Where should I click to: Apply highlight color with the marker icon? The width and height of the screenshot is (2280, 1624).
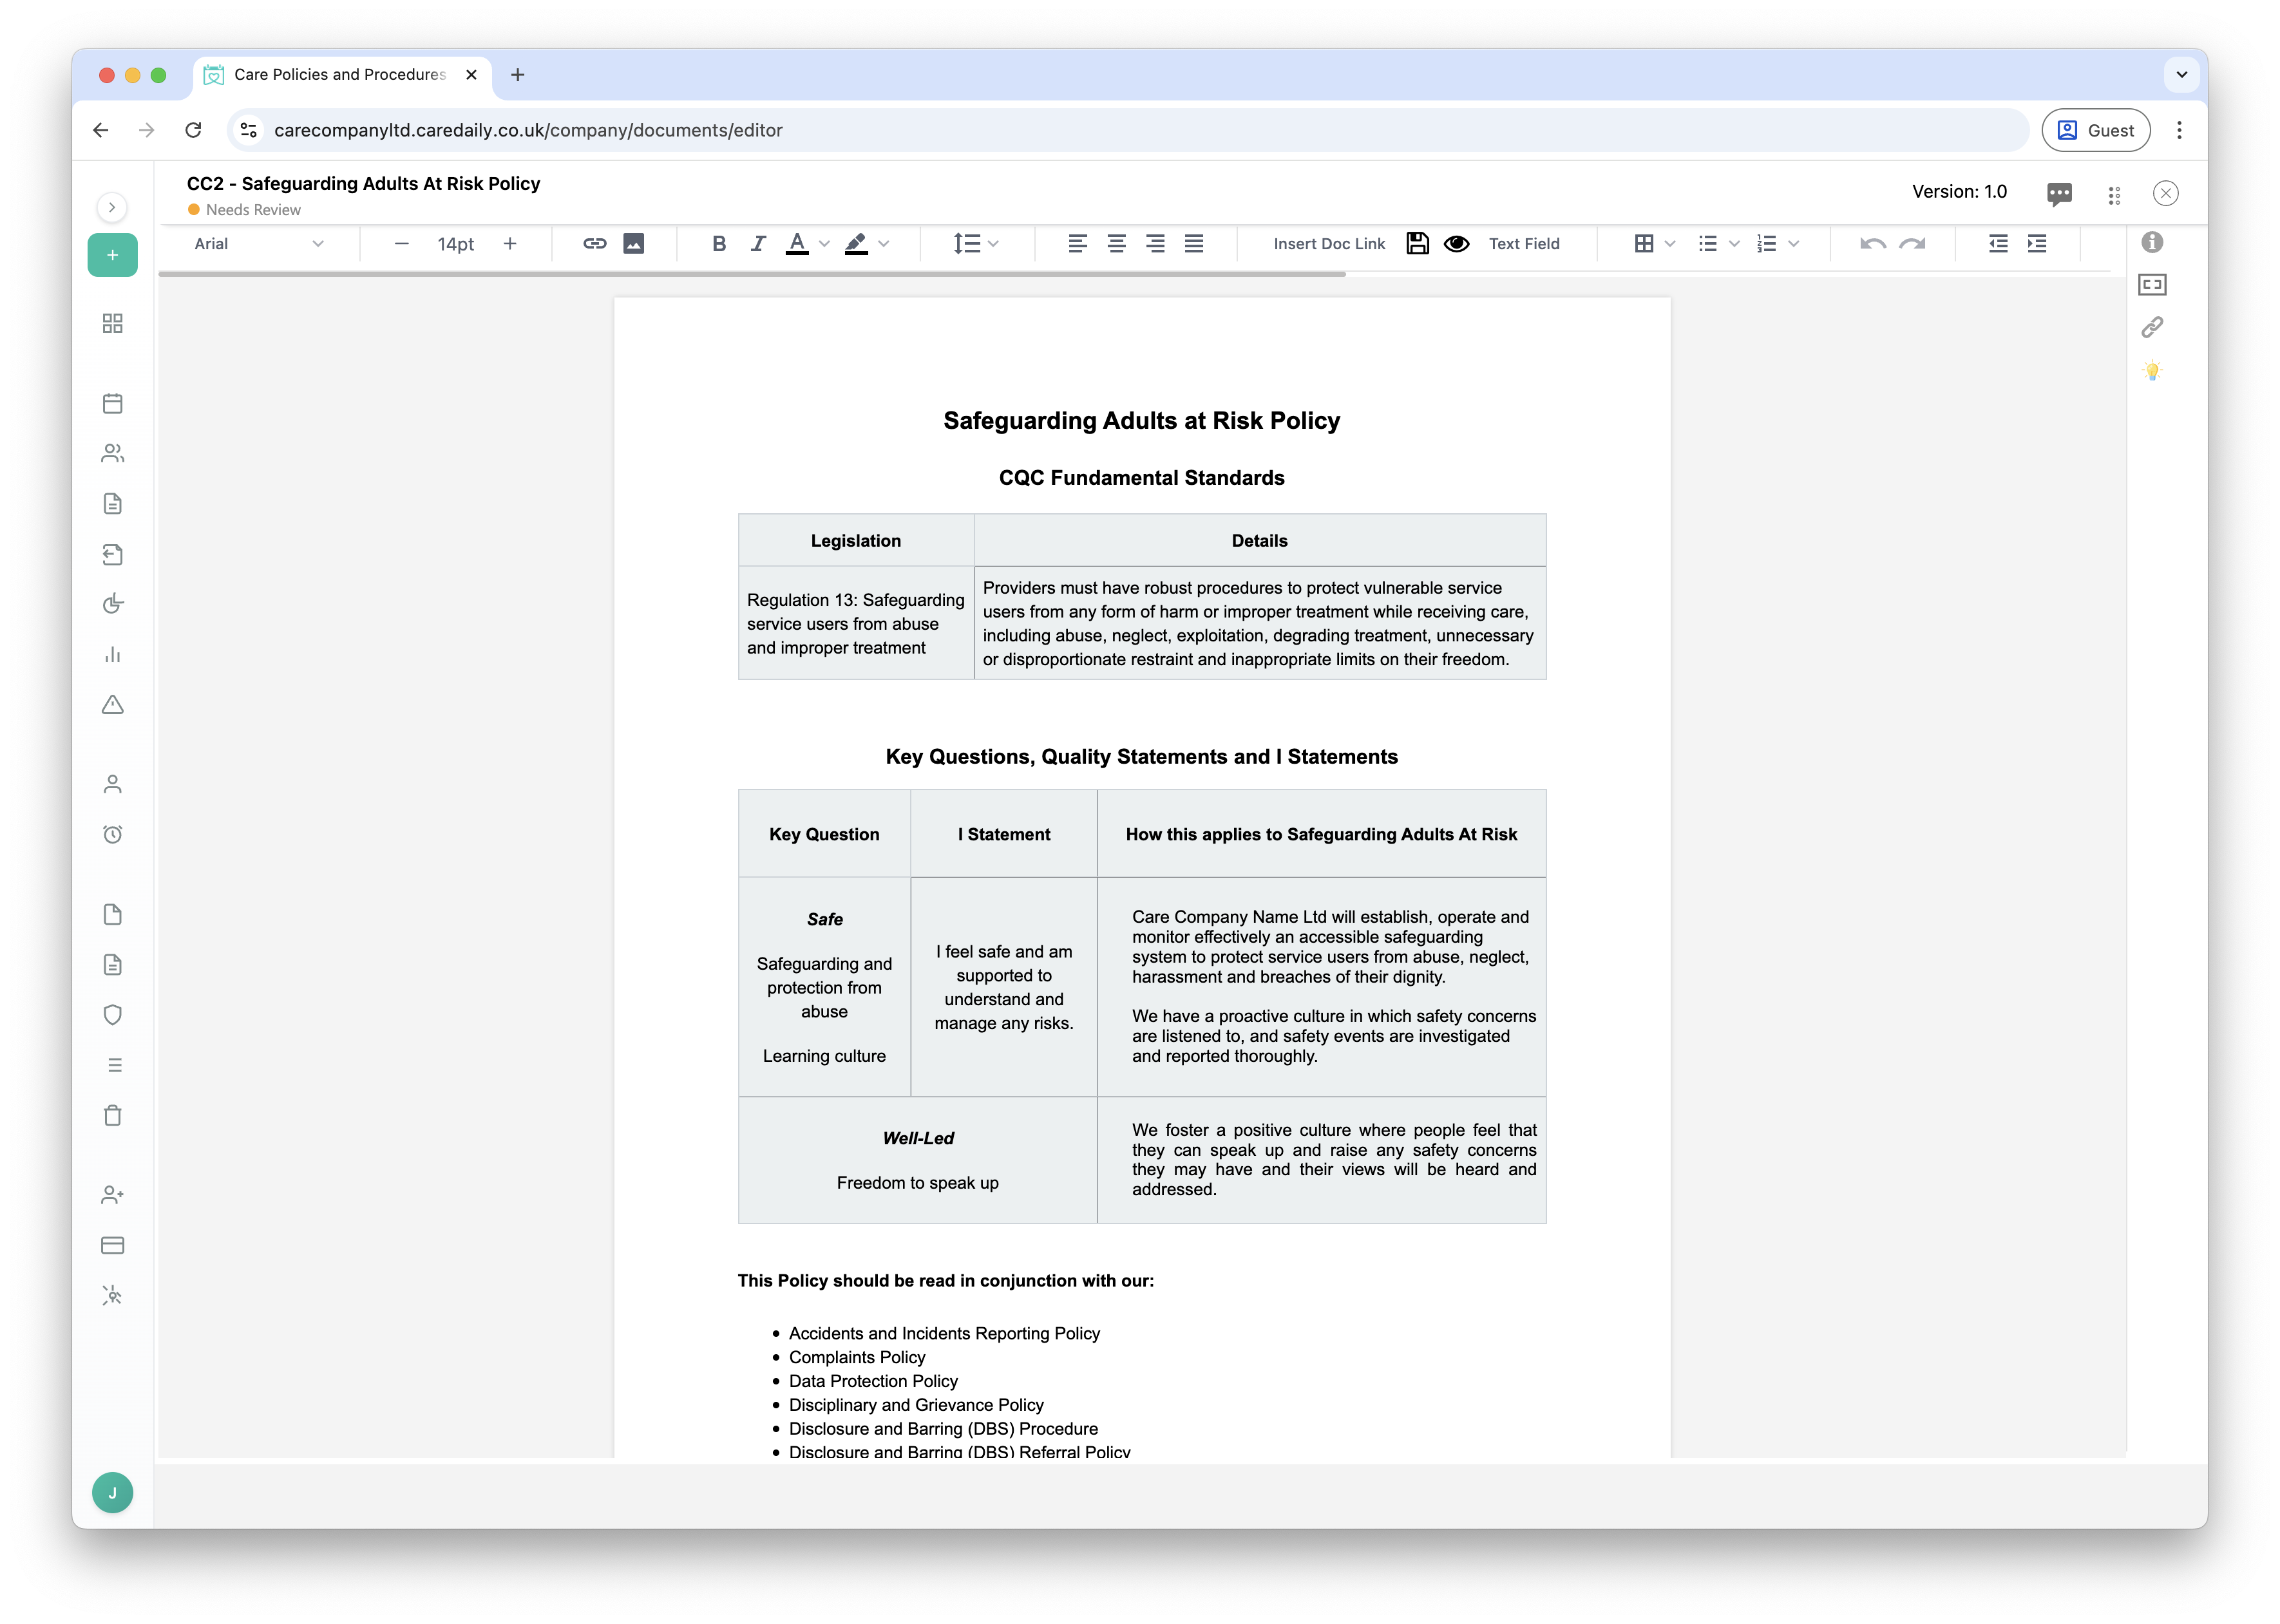point(856,243)
